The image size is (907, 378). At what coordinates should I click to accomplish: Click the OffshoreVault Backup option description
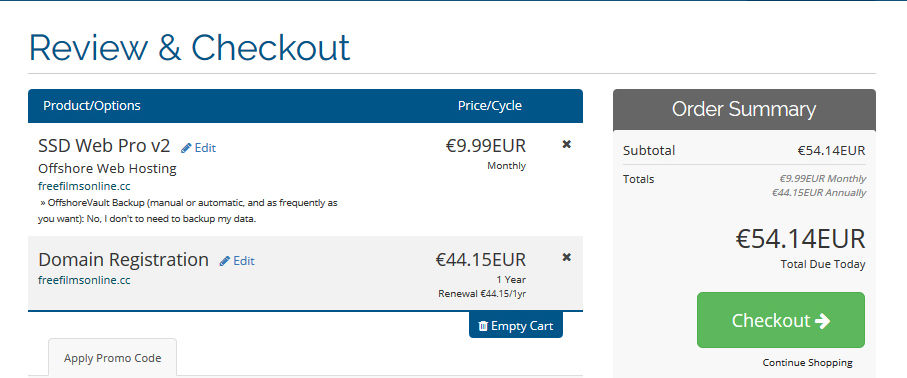pos(188,211)
